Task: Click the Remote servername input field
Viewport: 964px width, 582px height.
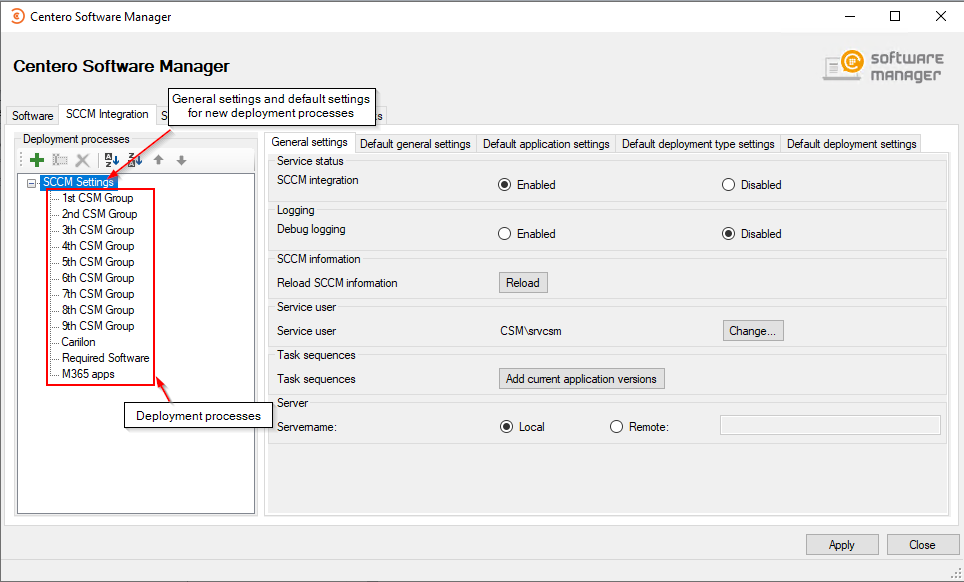Action: coord(830,425)
